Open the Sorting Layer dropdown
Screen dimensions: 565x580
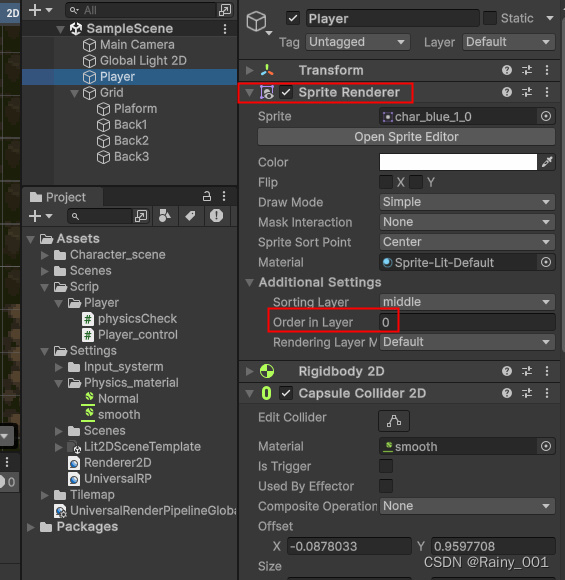click(x=467, y=302)
